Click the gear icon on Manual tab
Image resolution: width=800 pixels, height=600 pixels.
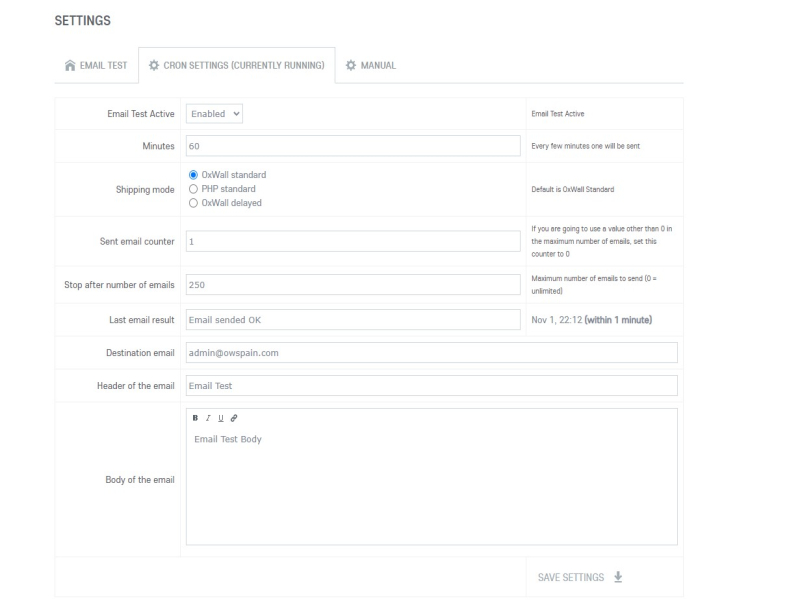[350, 65]
